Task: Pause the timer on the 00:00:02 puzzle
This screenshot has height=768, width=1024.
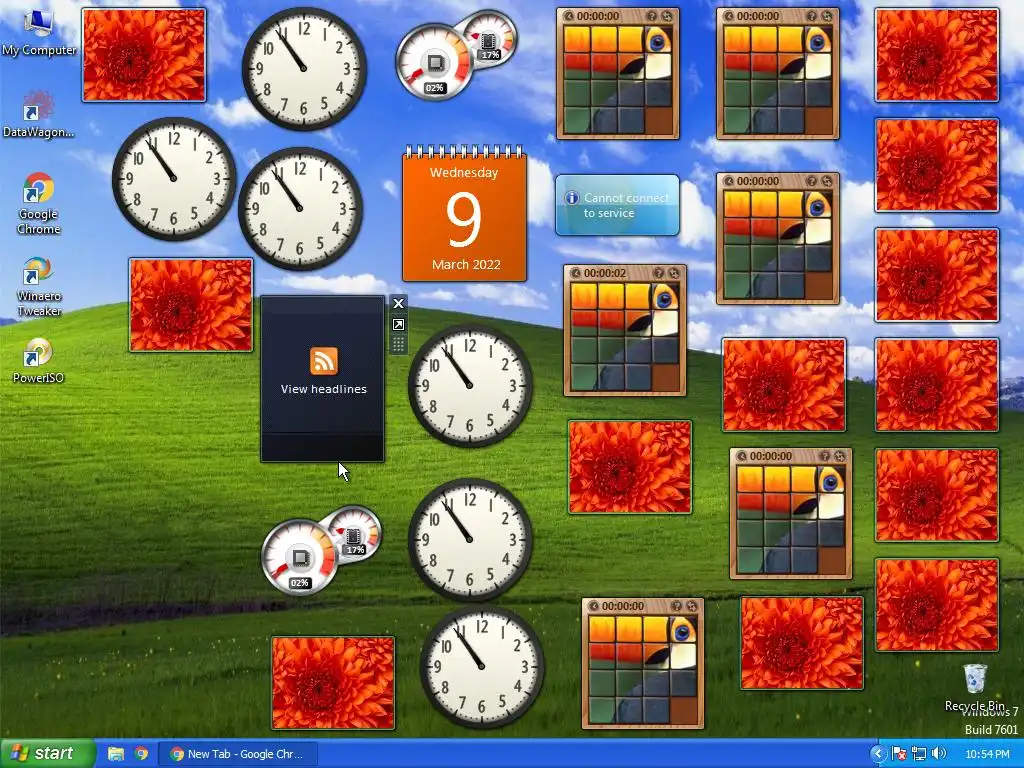Action: point(575,273)
